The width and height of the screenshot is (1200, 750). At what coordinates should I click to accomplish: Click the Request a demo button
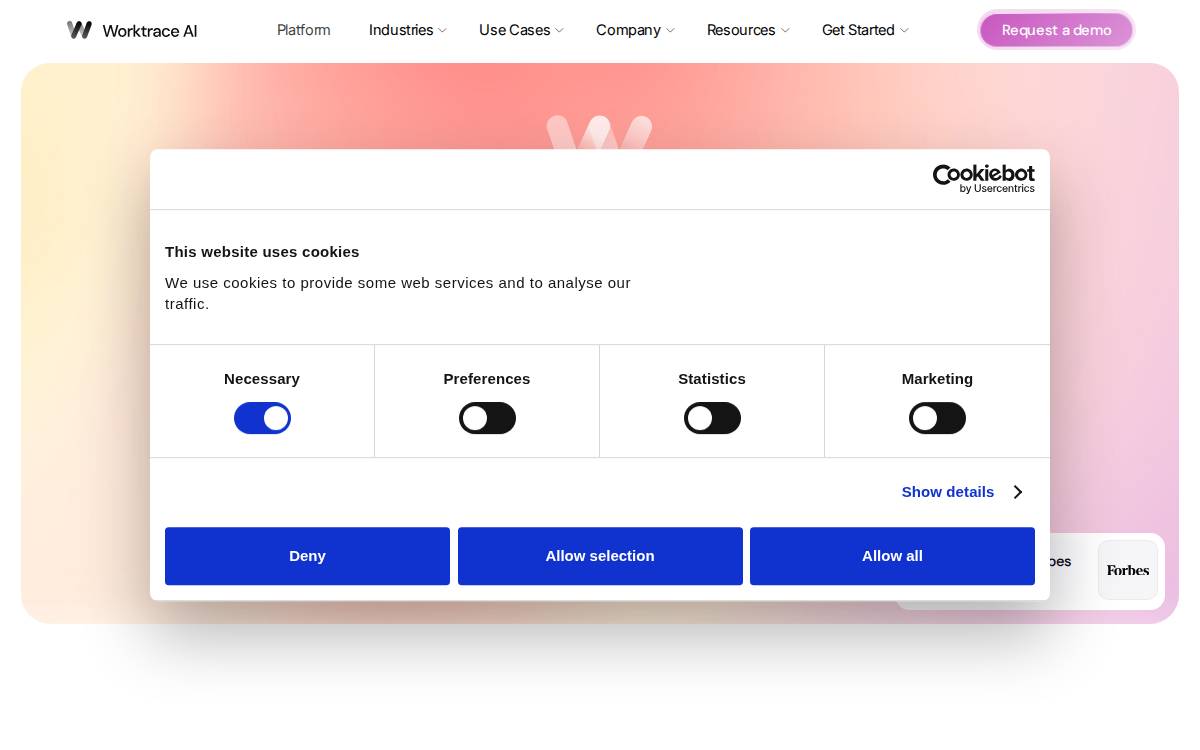point(1056,30)
